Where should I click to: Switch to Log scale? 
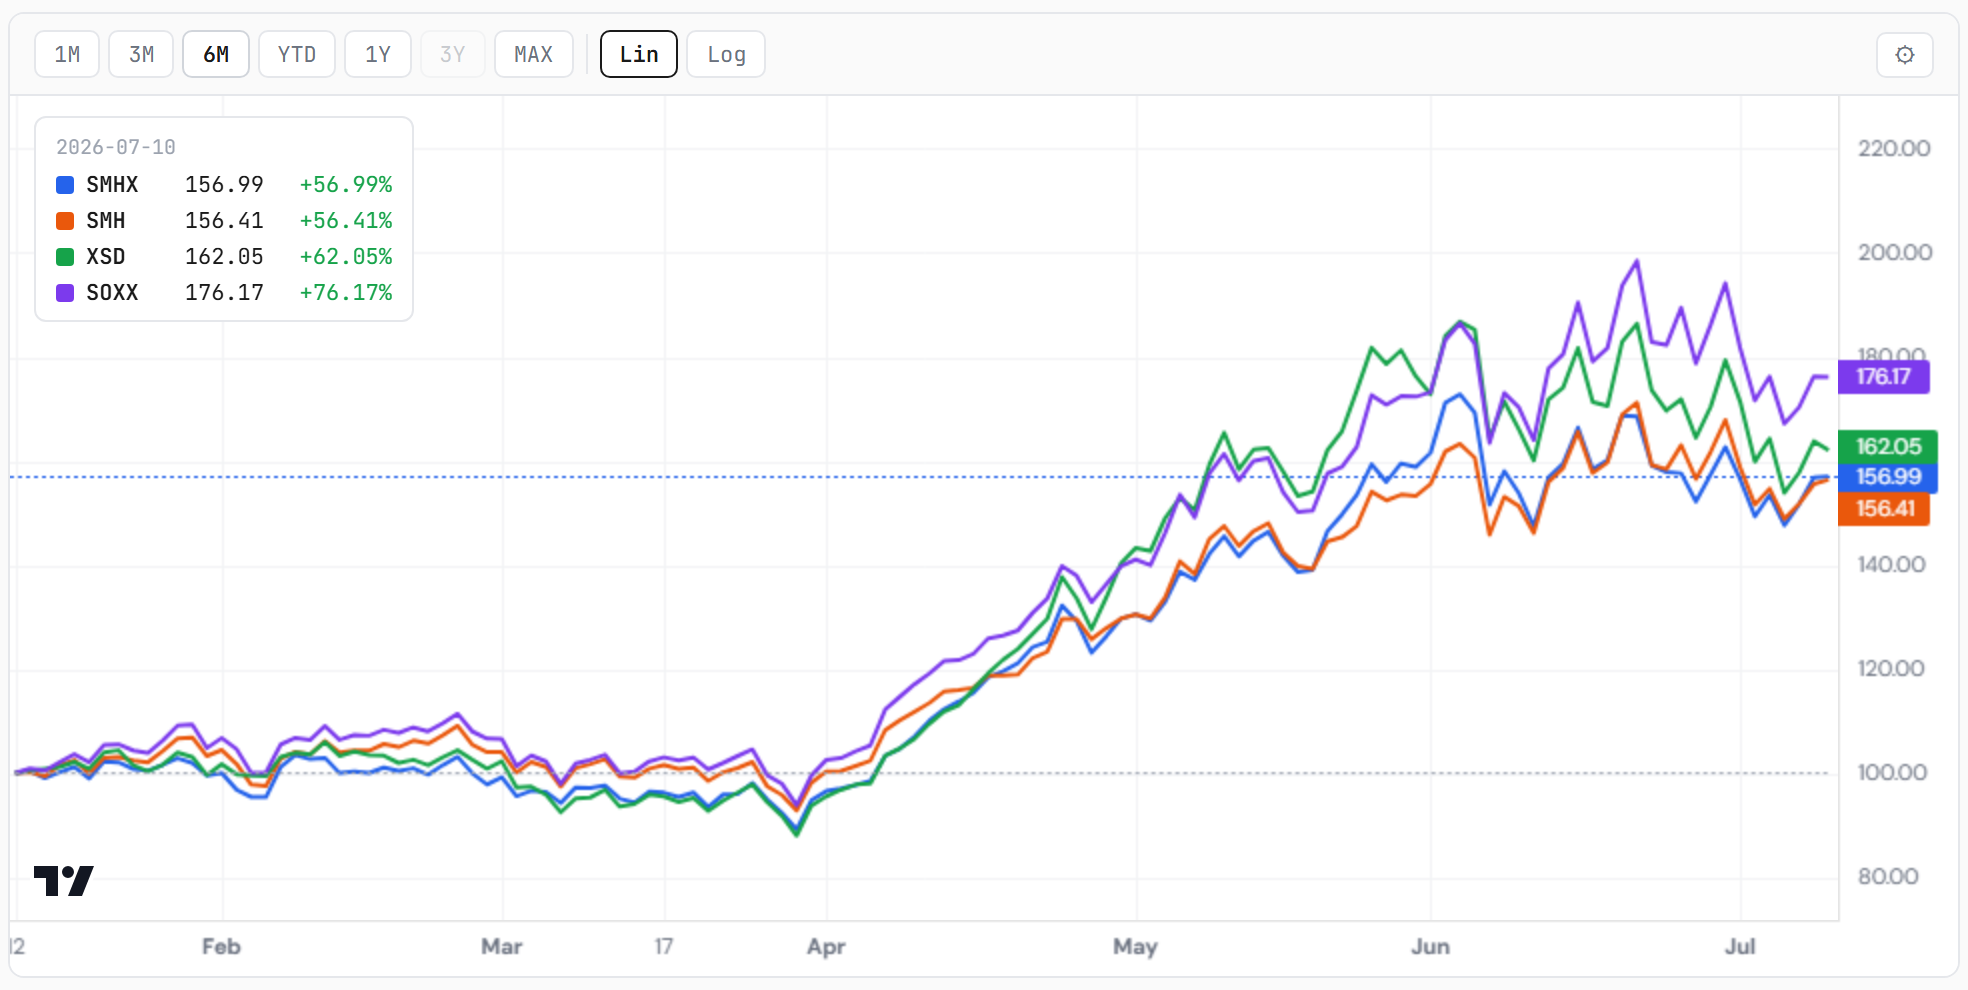[x=726, y=54]
